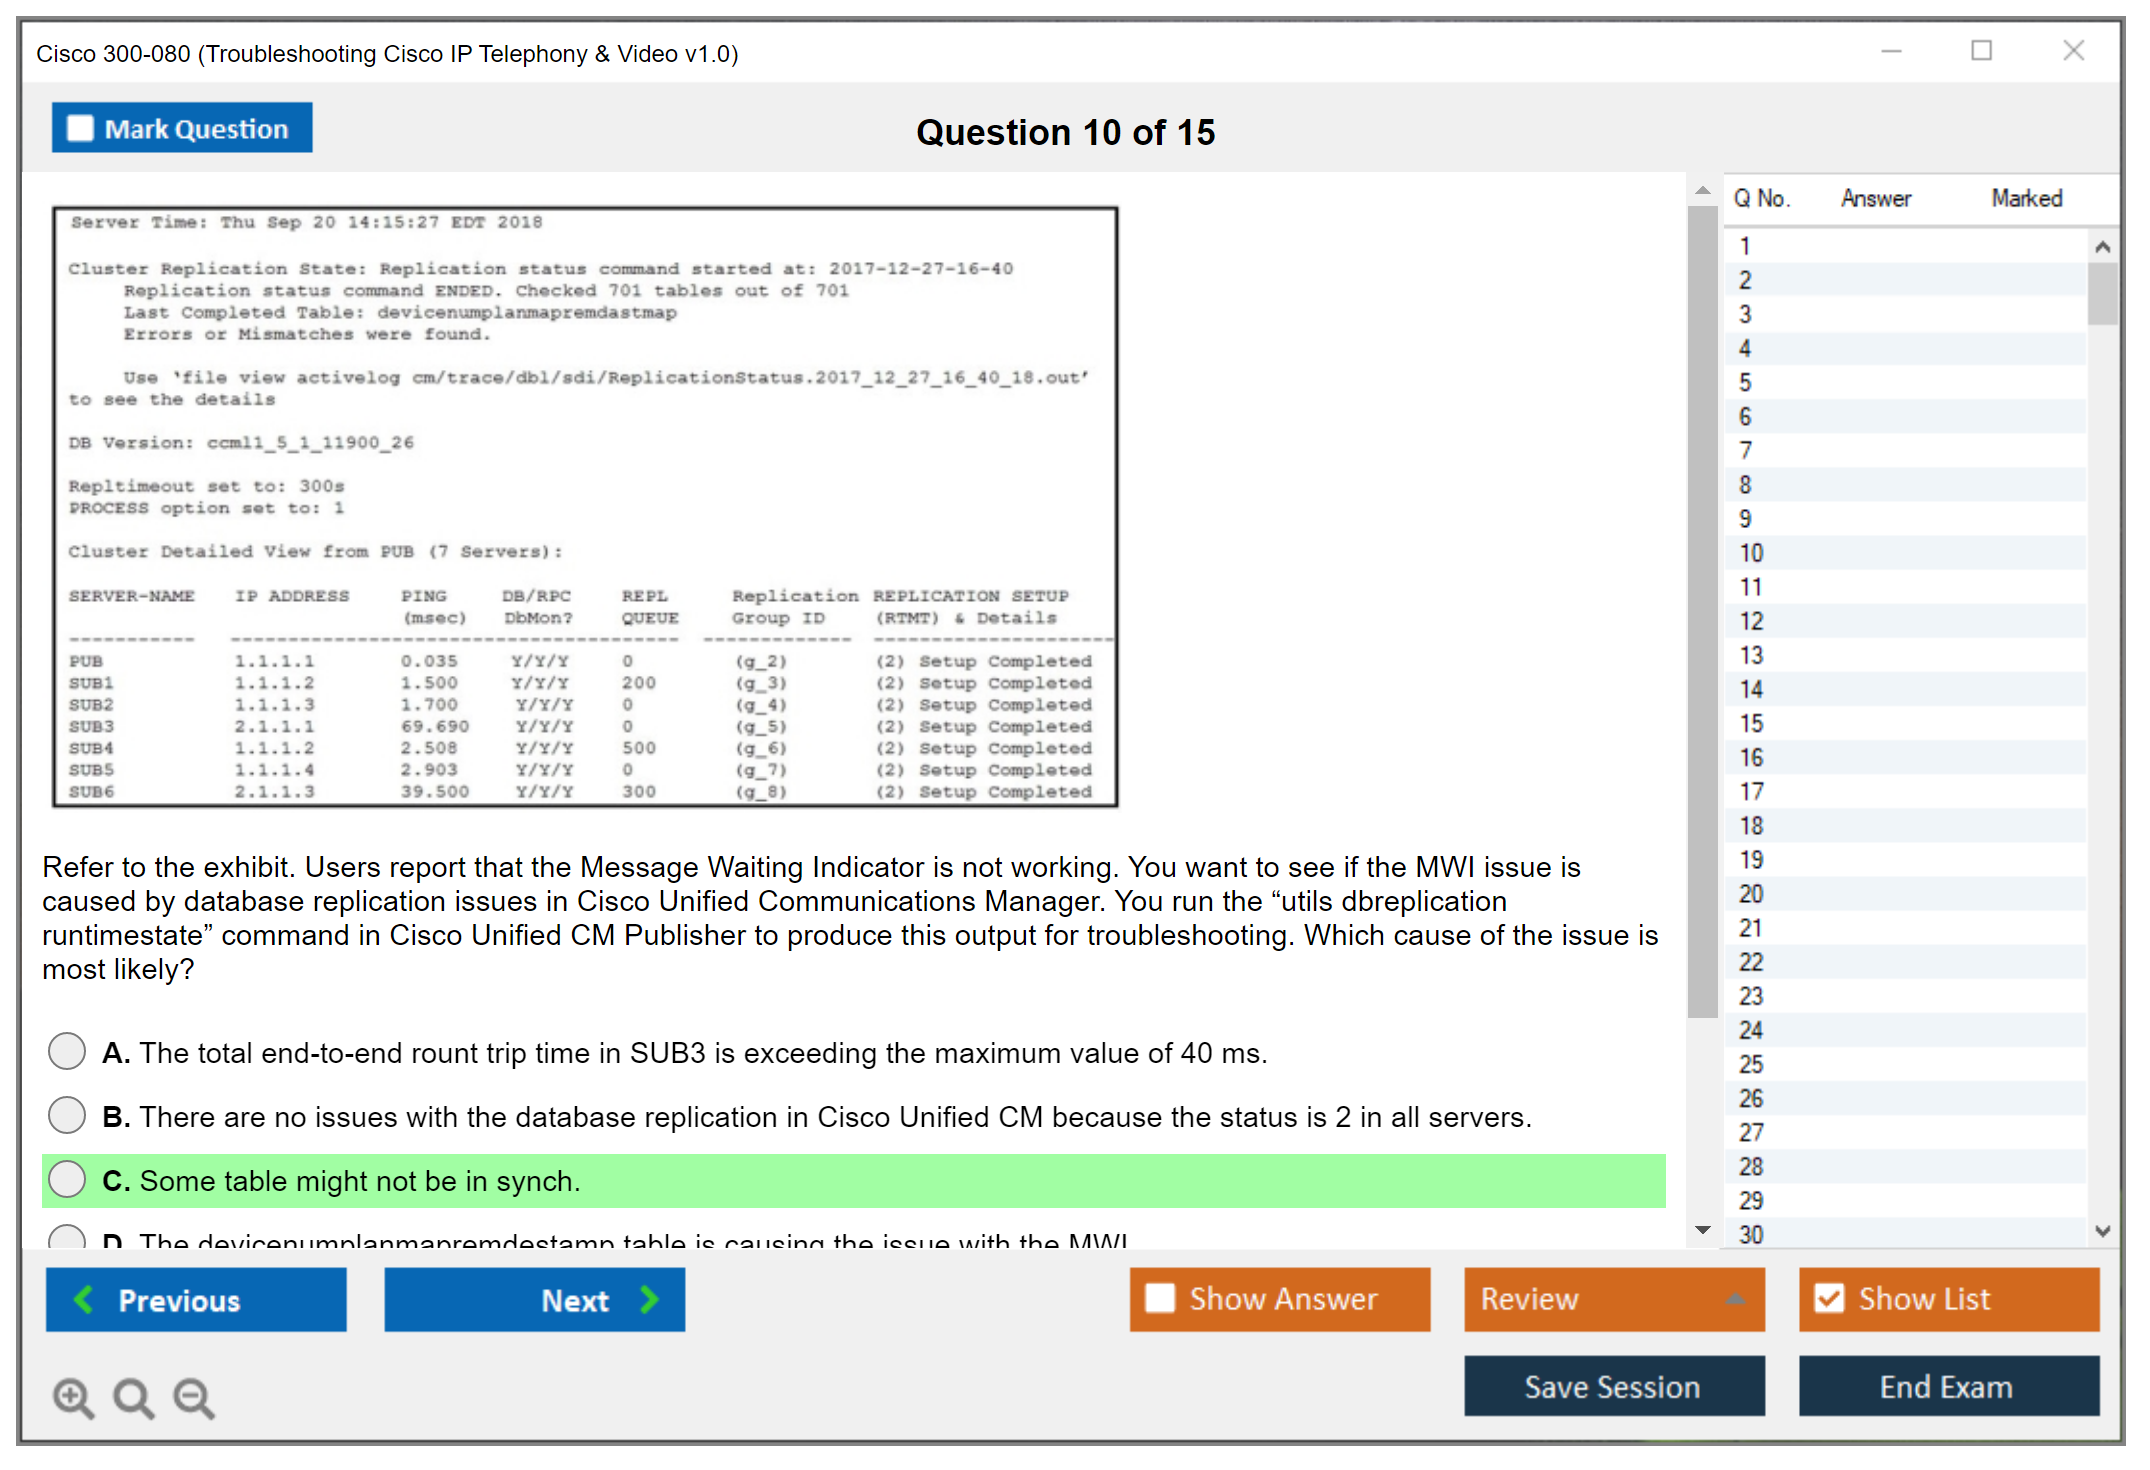Click the Save Session button

(1613, 1386)
